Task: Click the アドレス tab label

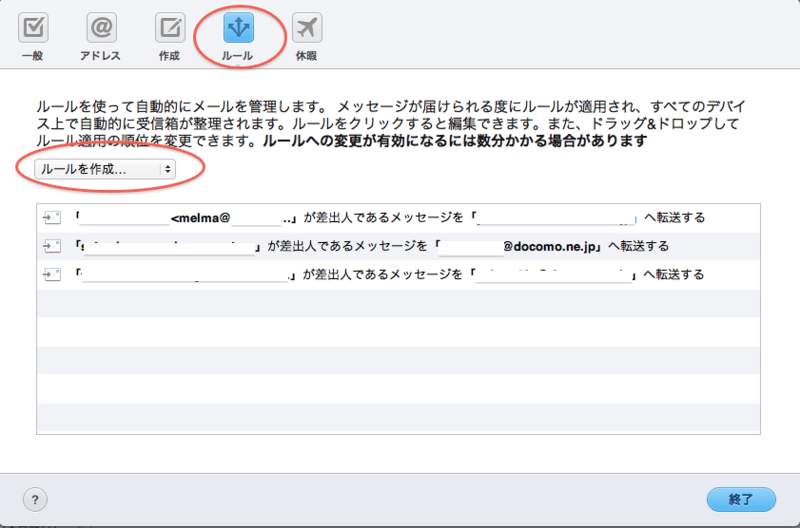Action: (102, 56)
